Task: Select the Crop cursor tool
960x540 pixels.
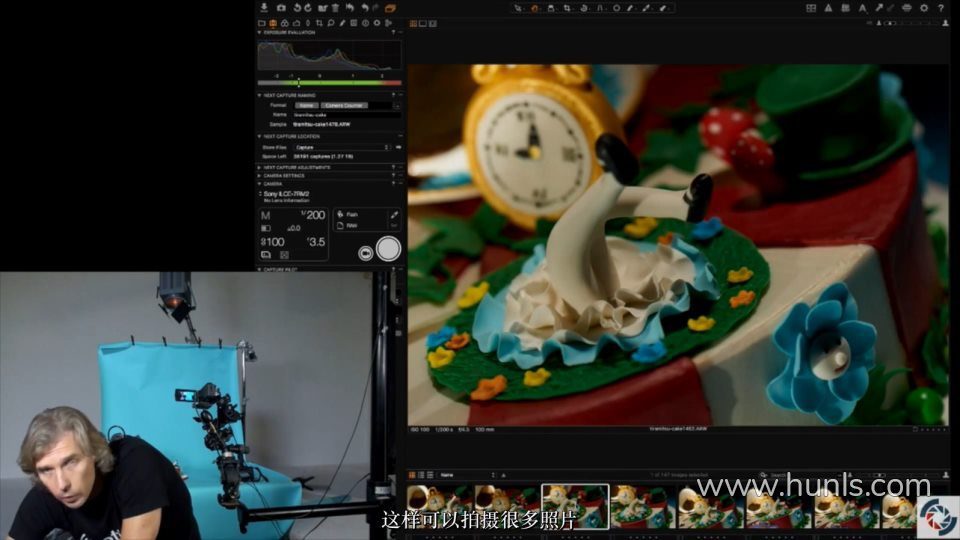Action: [567, 8]
